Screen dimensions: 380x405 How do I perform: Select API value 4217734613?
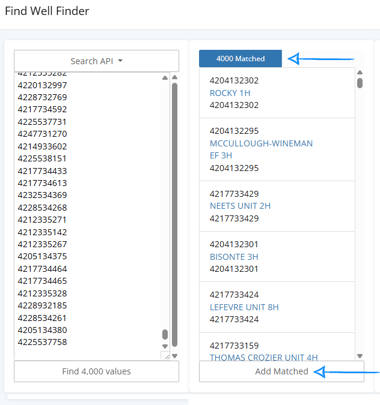[42, 183]
